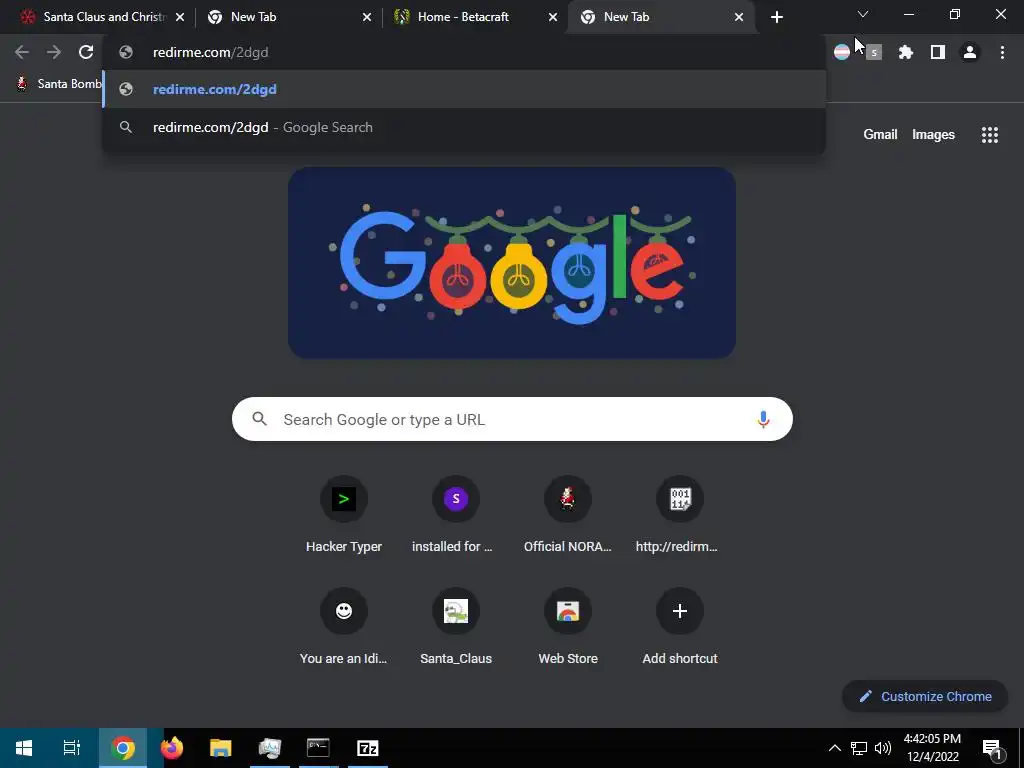Viewport: 1024px width, 768px height.
Task: Select the redirme.com/2dgd Google Search suggestion
Action: click(464, 127)
